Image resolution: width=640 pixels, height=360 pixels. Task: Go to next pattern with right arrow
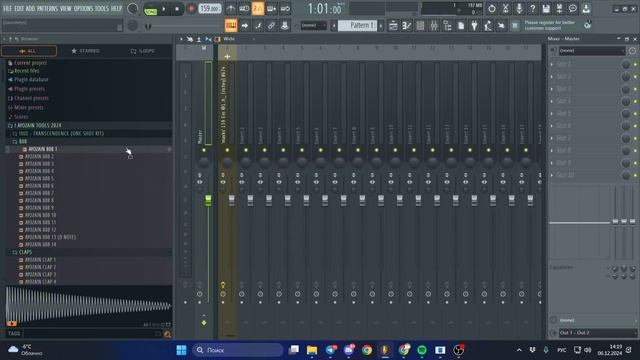(381, 26)
